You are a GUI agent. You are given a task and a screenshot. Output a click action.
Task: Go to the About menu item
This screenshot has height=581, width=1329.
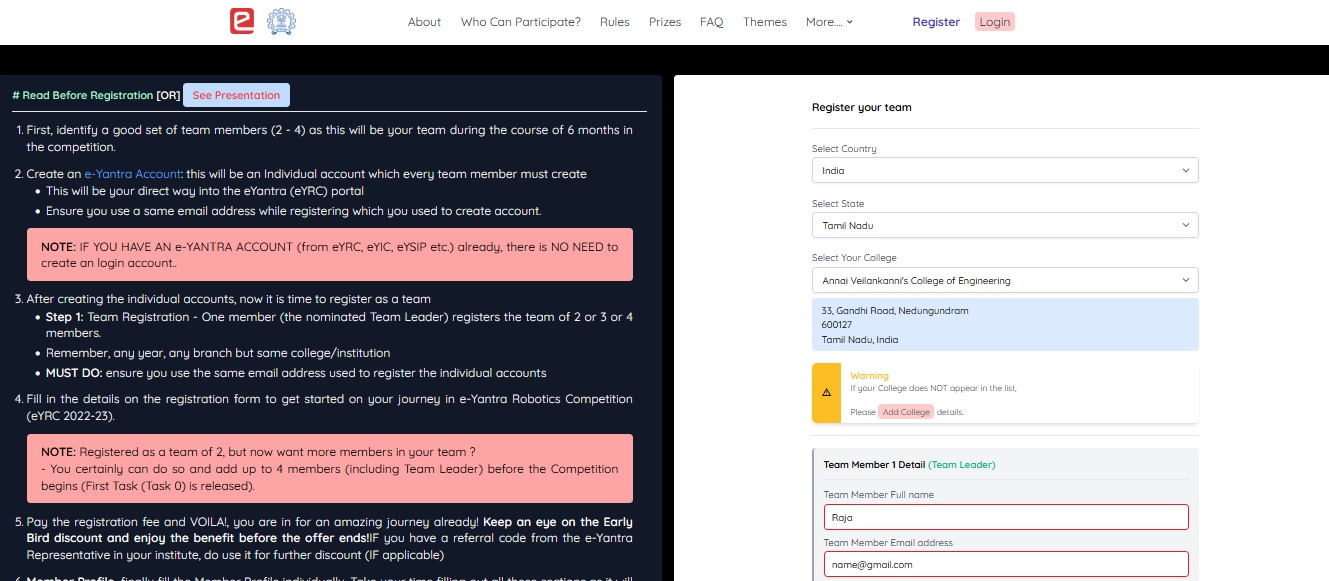click(x=424, y=22)
